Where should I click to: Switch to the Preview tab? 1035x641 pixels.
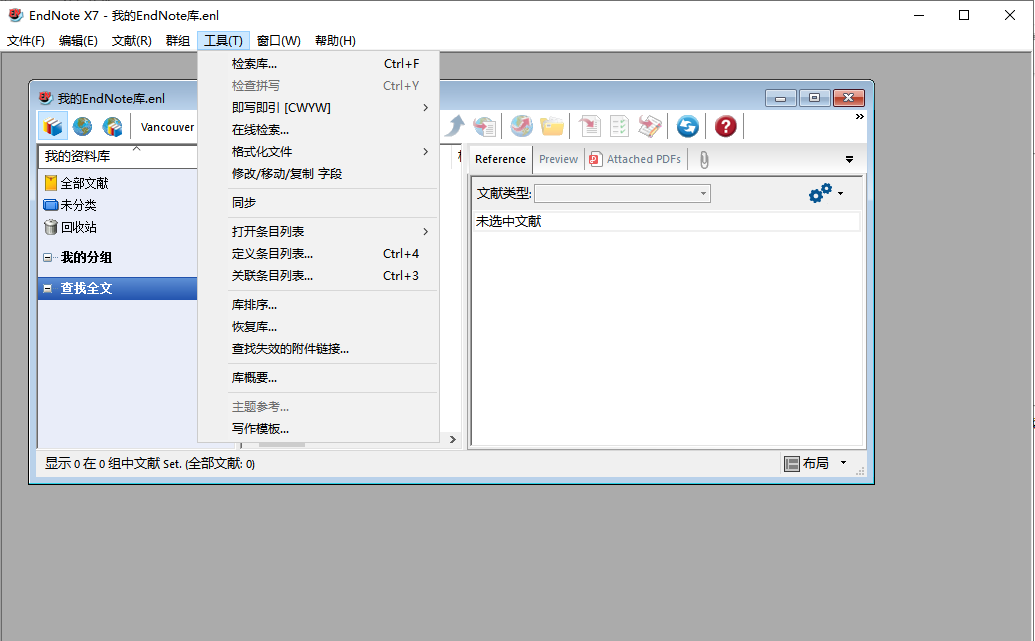(x=558, y=160)
